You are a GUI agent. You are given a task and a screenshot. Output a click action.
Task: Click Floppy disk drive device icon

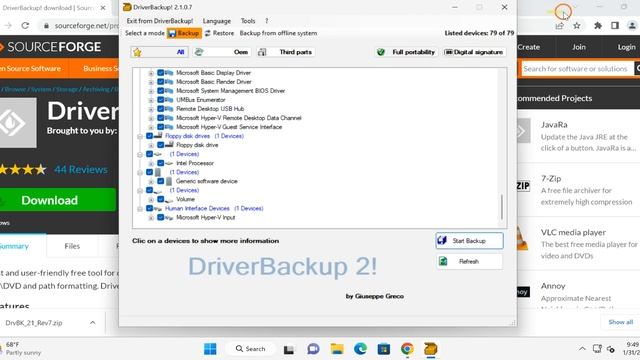(169, 145)
